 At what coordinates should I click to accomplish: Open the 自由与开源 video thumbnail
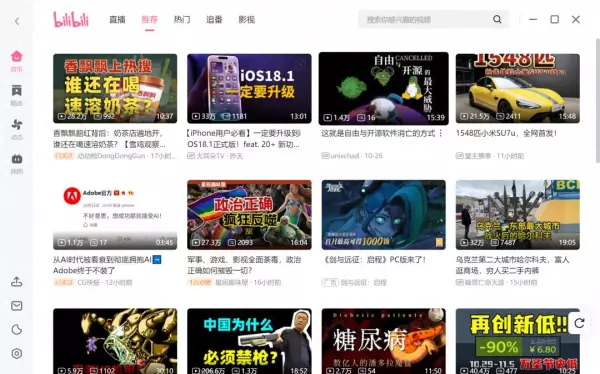point(383,88)
